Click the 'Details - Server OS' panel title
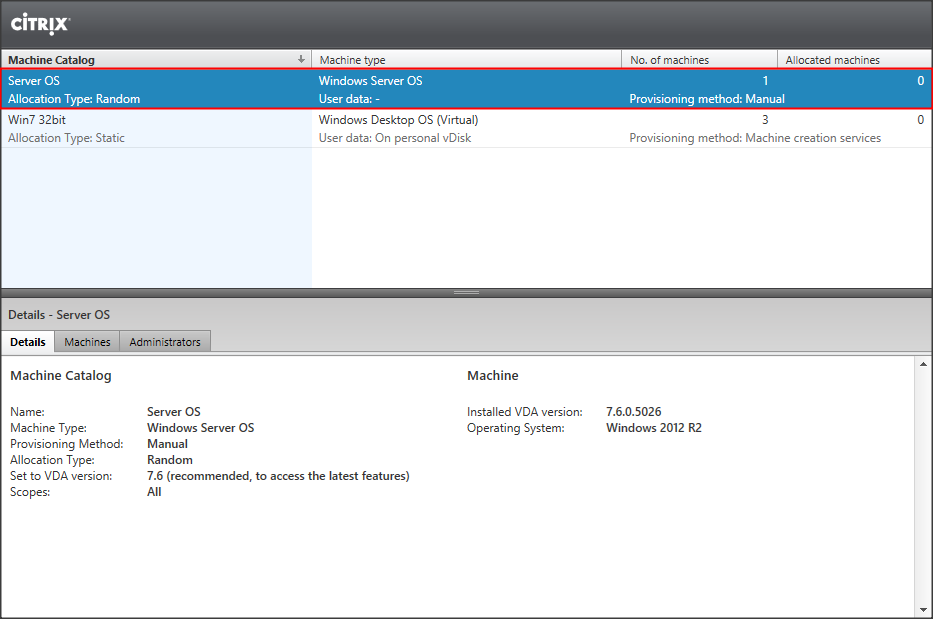Image resolution: width=933 pixels, height=619 pixels. coord(59,315)
